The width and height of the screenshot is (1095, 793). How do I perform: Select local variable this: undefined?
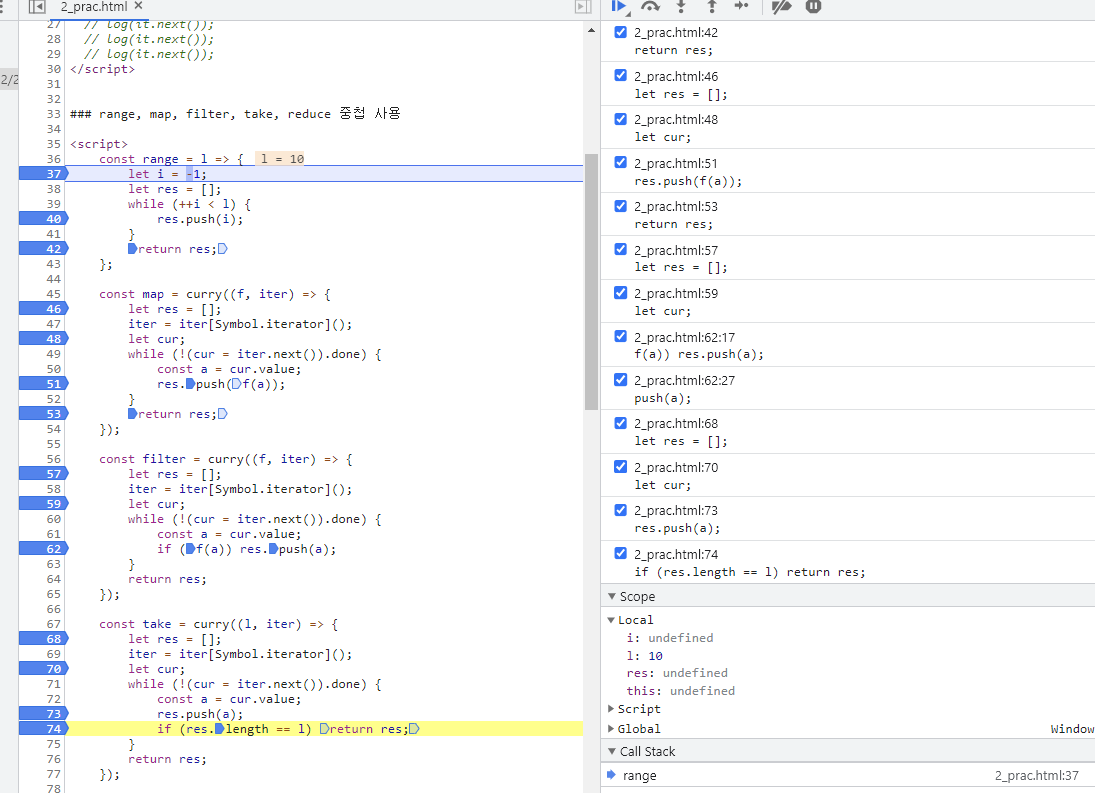(680, 691)
